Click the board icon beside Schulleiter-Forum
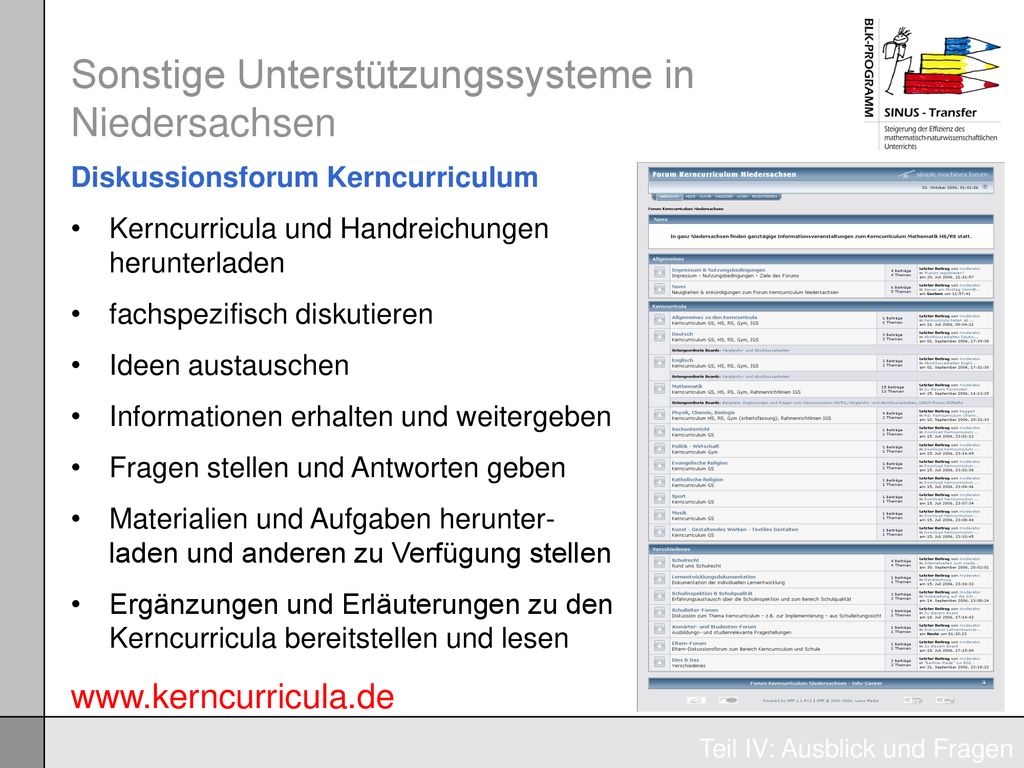The image size is (1024, 768). 660,613
